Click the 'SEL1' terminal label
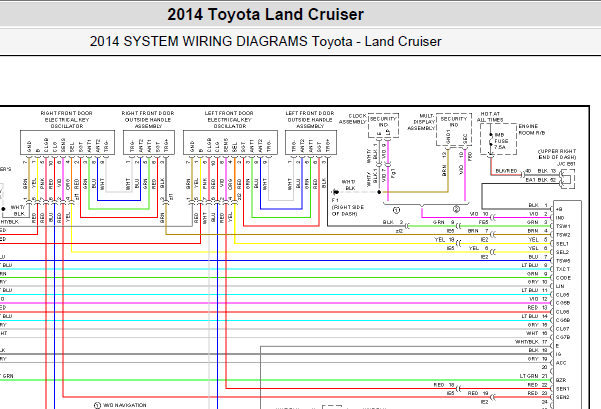The height and width of the screenshot is (409, 601). 562,244
